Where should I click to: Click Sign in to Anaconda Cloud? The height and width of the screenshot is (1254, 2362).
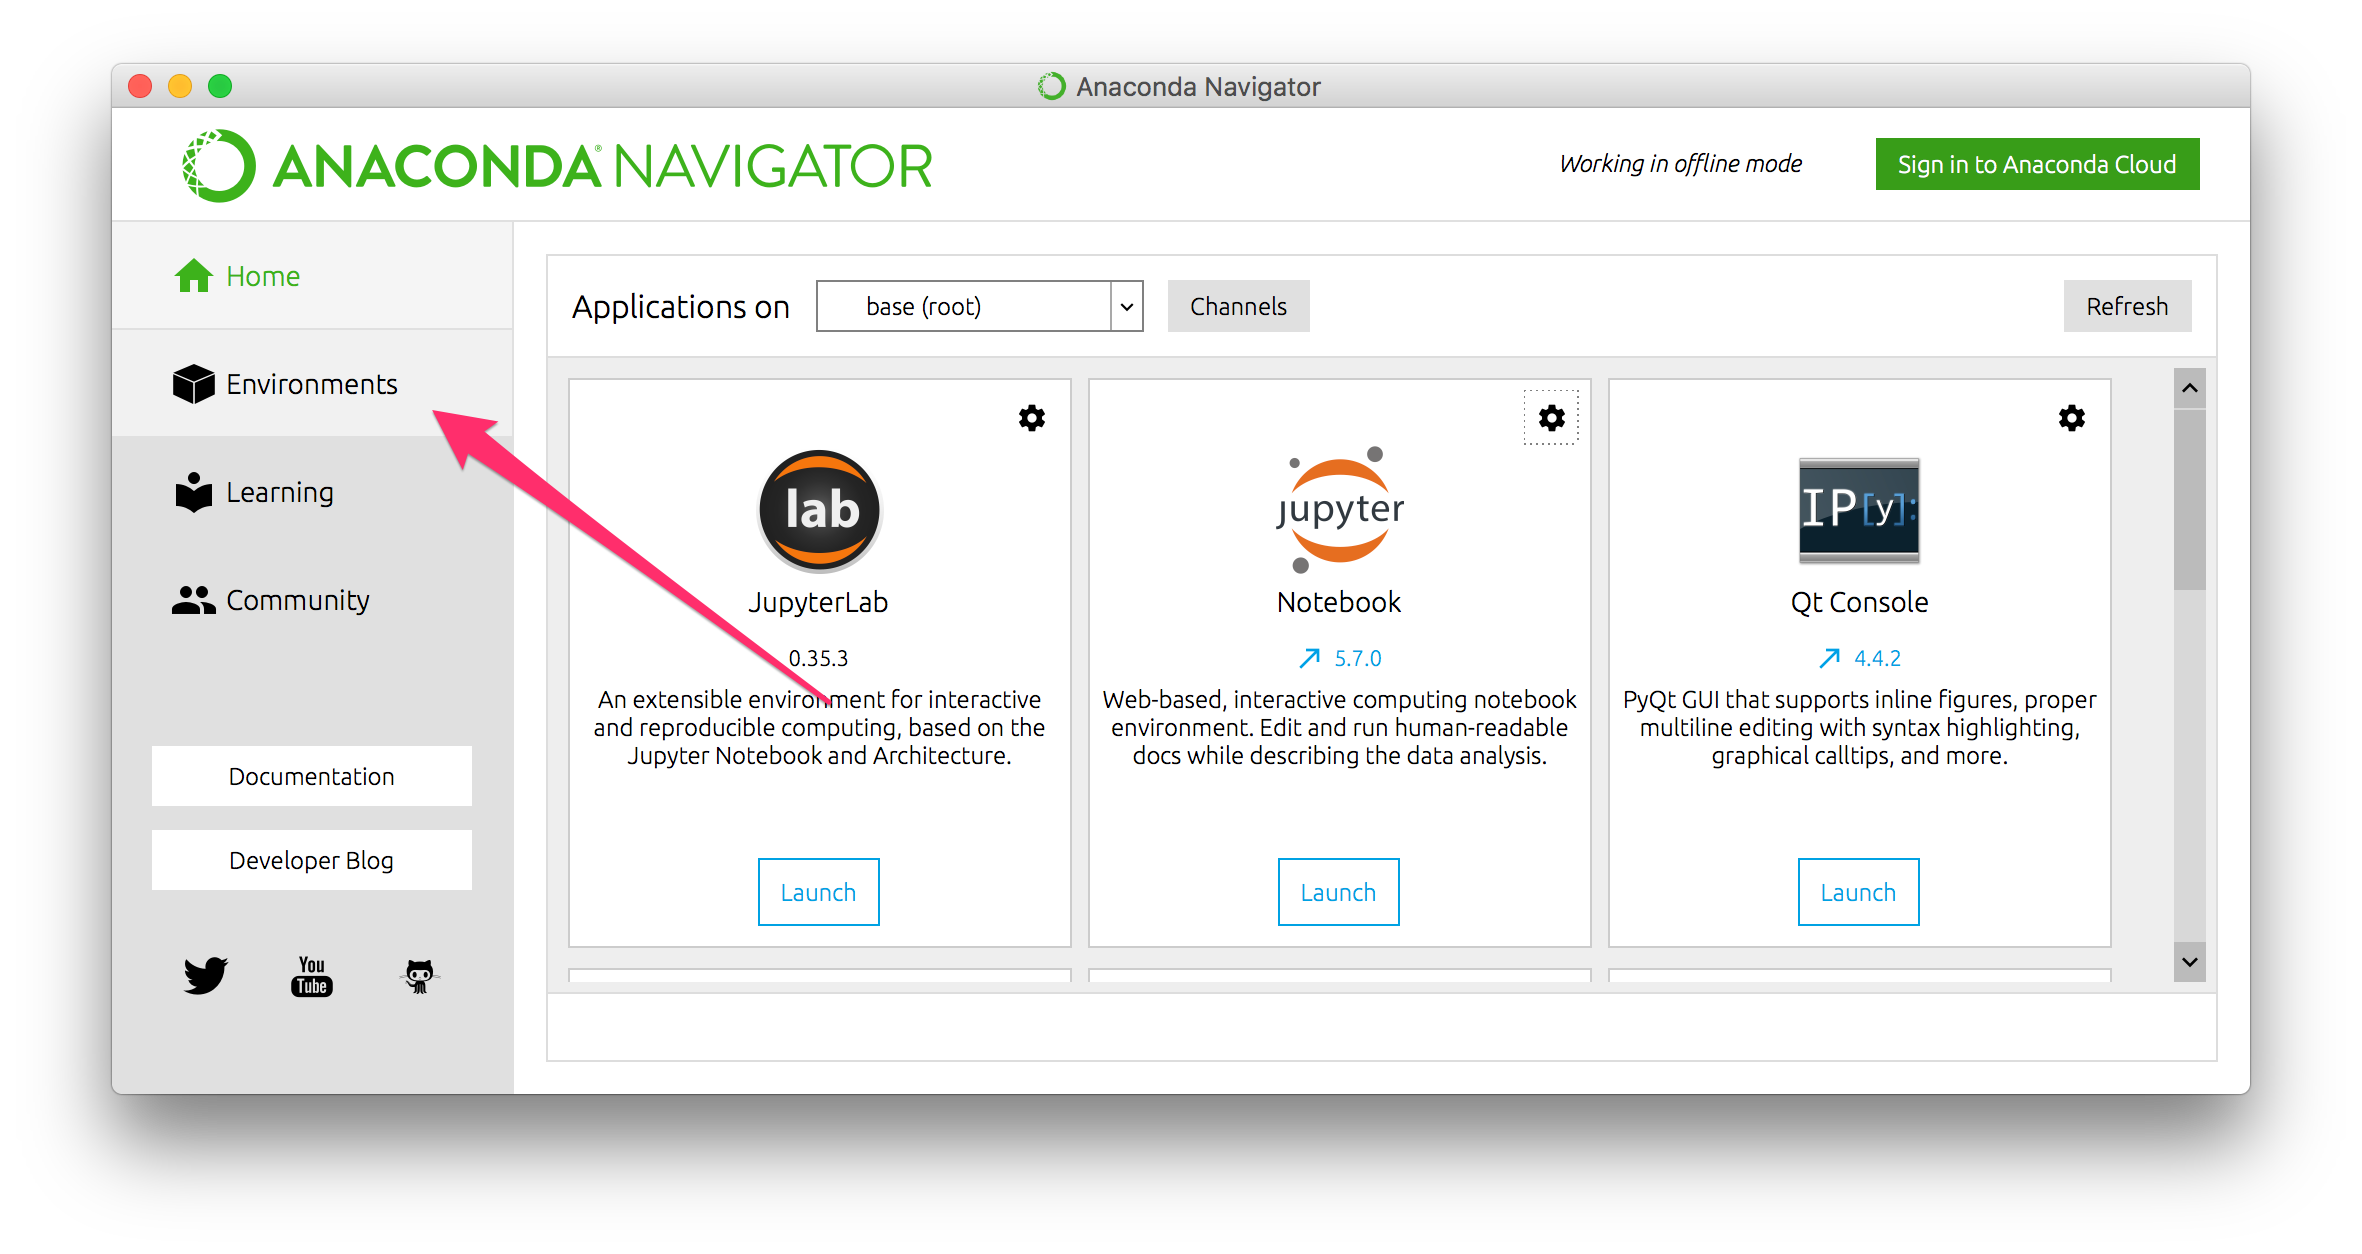click(x=2036, y=164)
